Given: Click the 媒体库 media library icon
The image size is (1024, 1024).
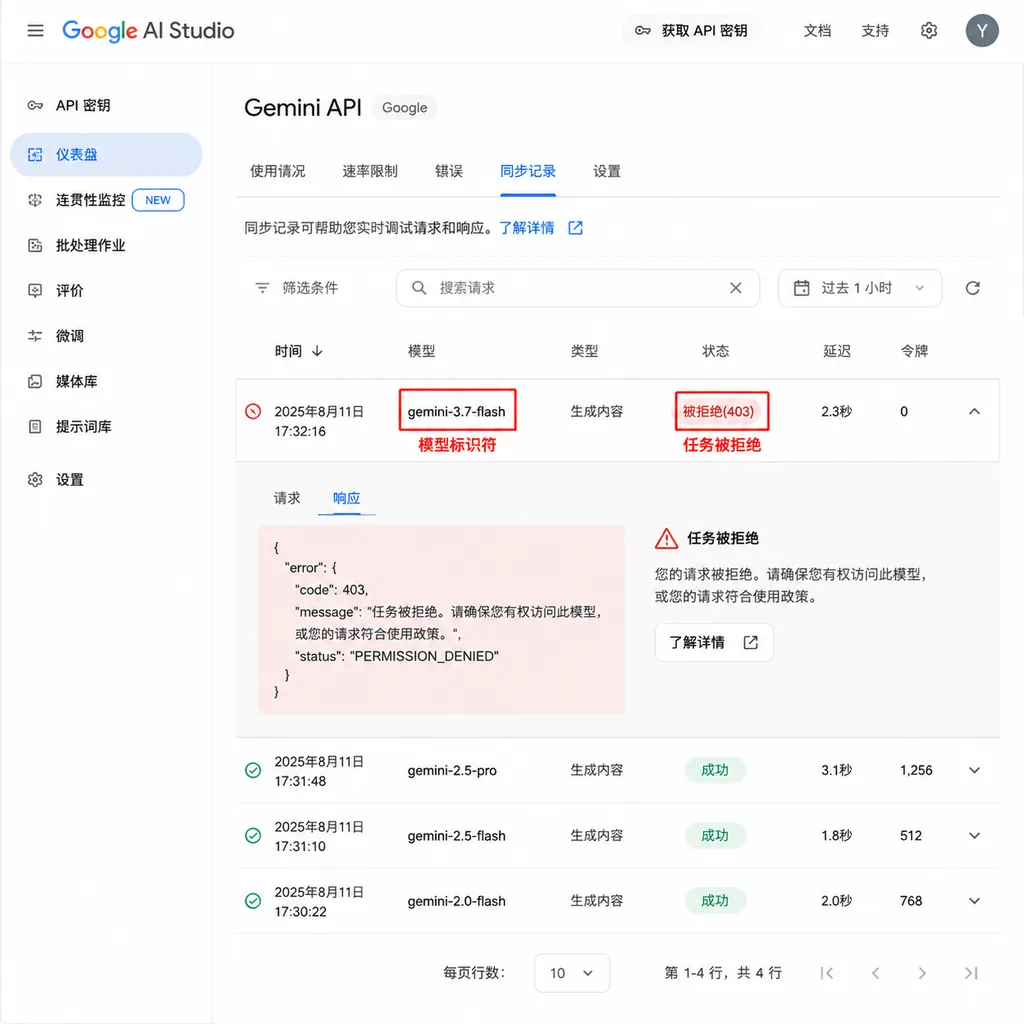Looking at the screenshot, I should coord(35,381).
